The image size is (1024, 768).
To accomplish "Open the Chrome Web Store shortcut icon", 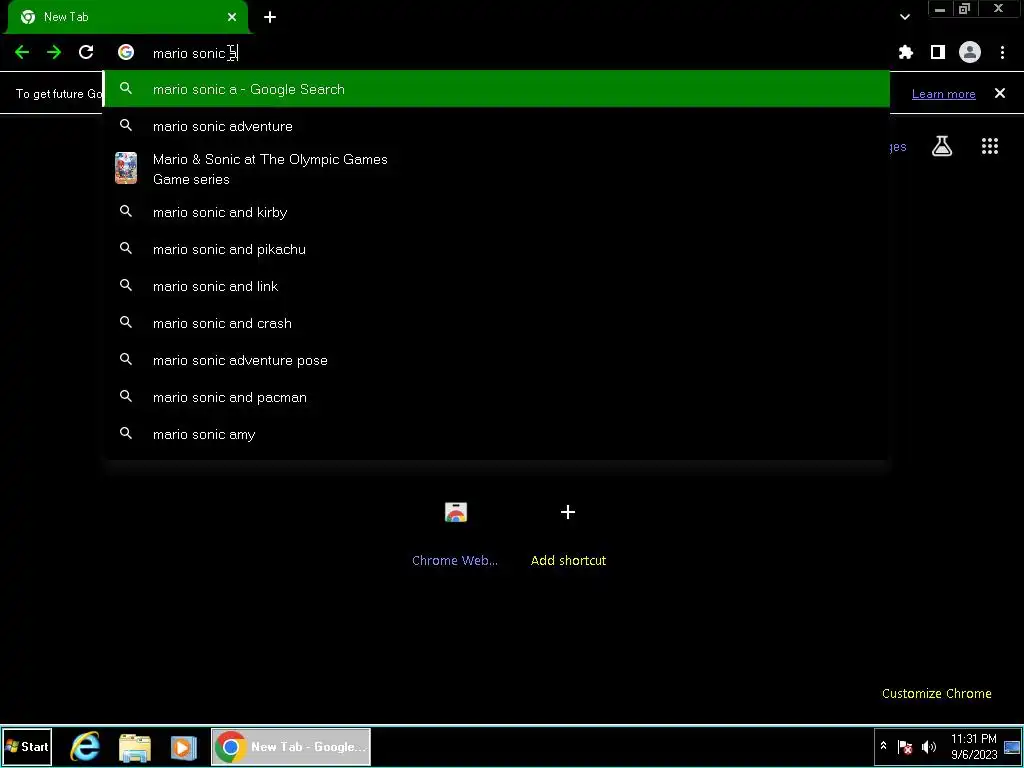I will click(x=455, y=512).
